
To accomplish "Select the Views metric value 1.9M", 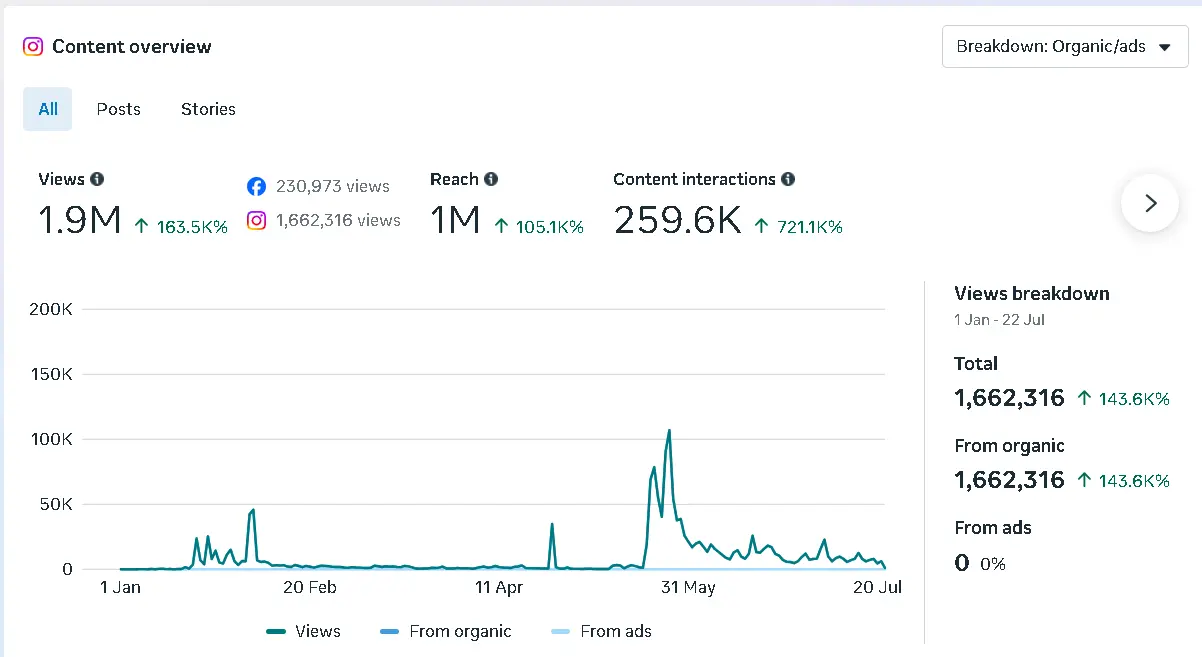I will (x=80, y=220).
